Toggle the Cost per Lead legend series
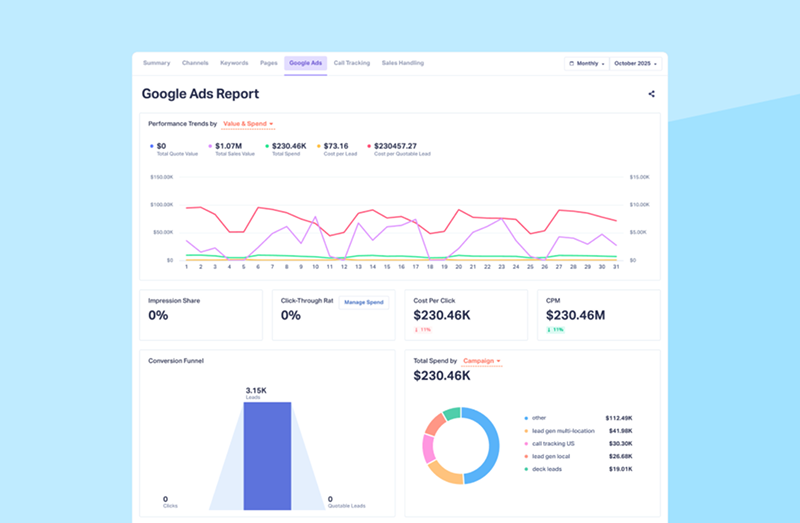 (x=337, y=149)
